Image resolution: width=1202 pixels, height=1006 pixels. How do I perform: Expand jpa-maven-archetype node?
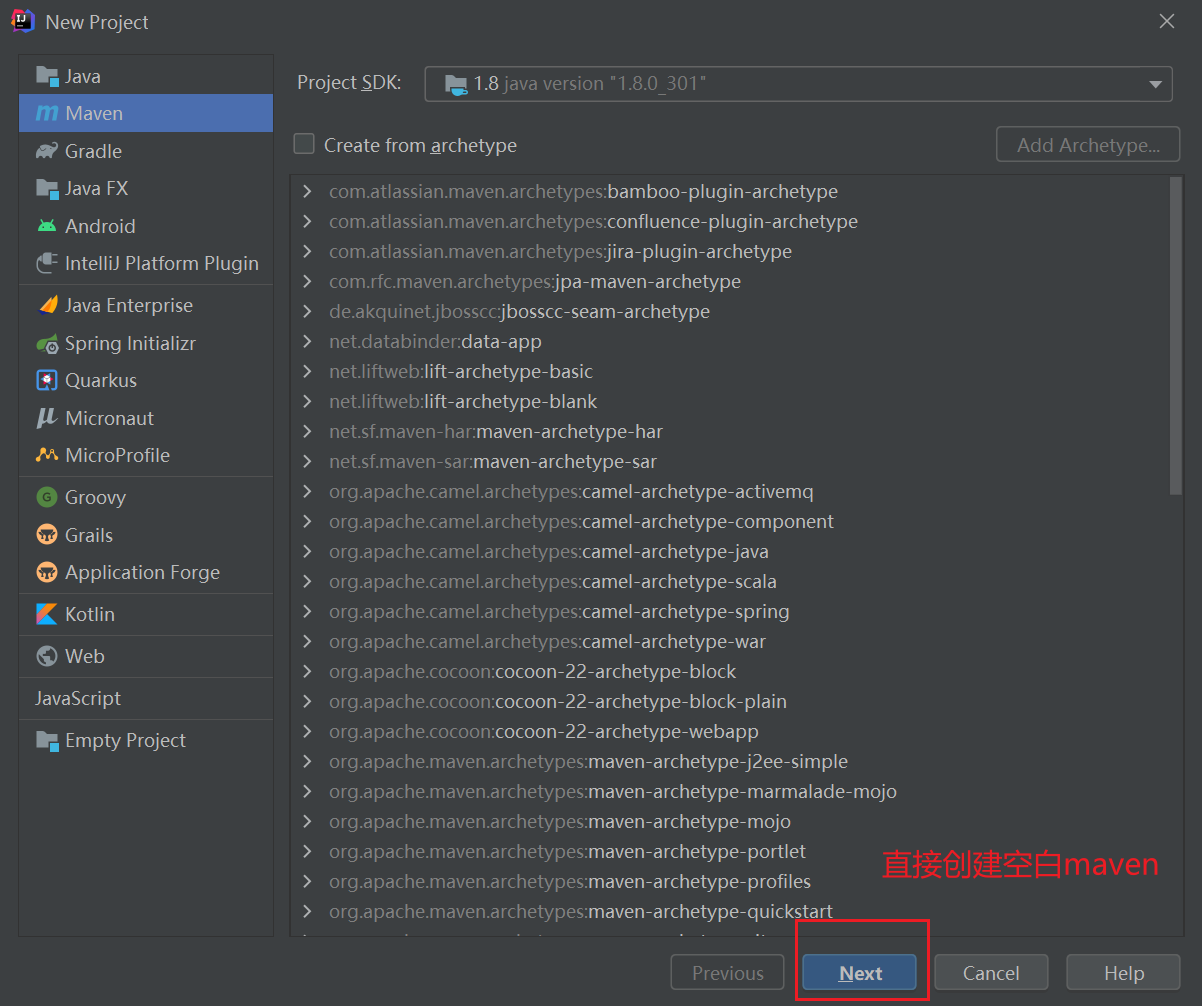(x=307, y=281)
